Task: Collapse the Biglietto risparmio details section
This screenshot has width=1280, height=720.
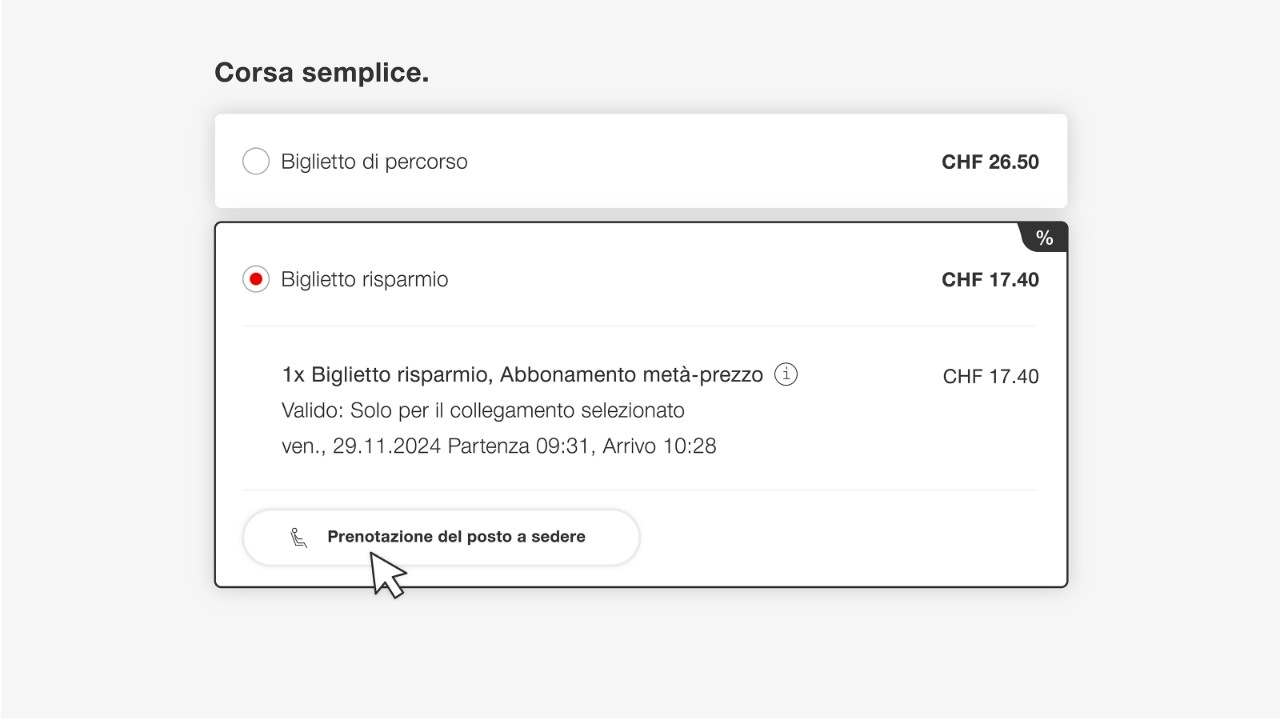Action: 640,279
